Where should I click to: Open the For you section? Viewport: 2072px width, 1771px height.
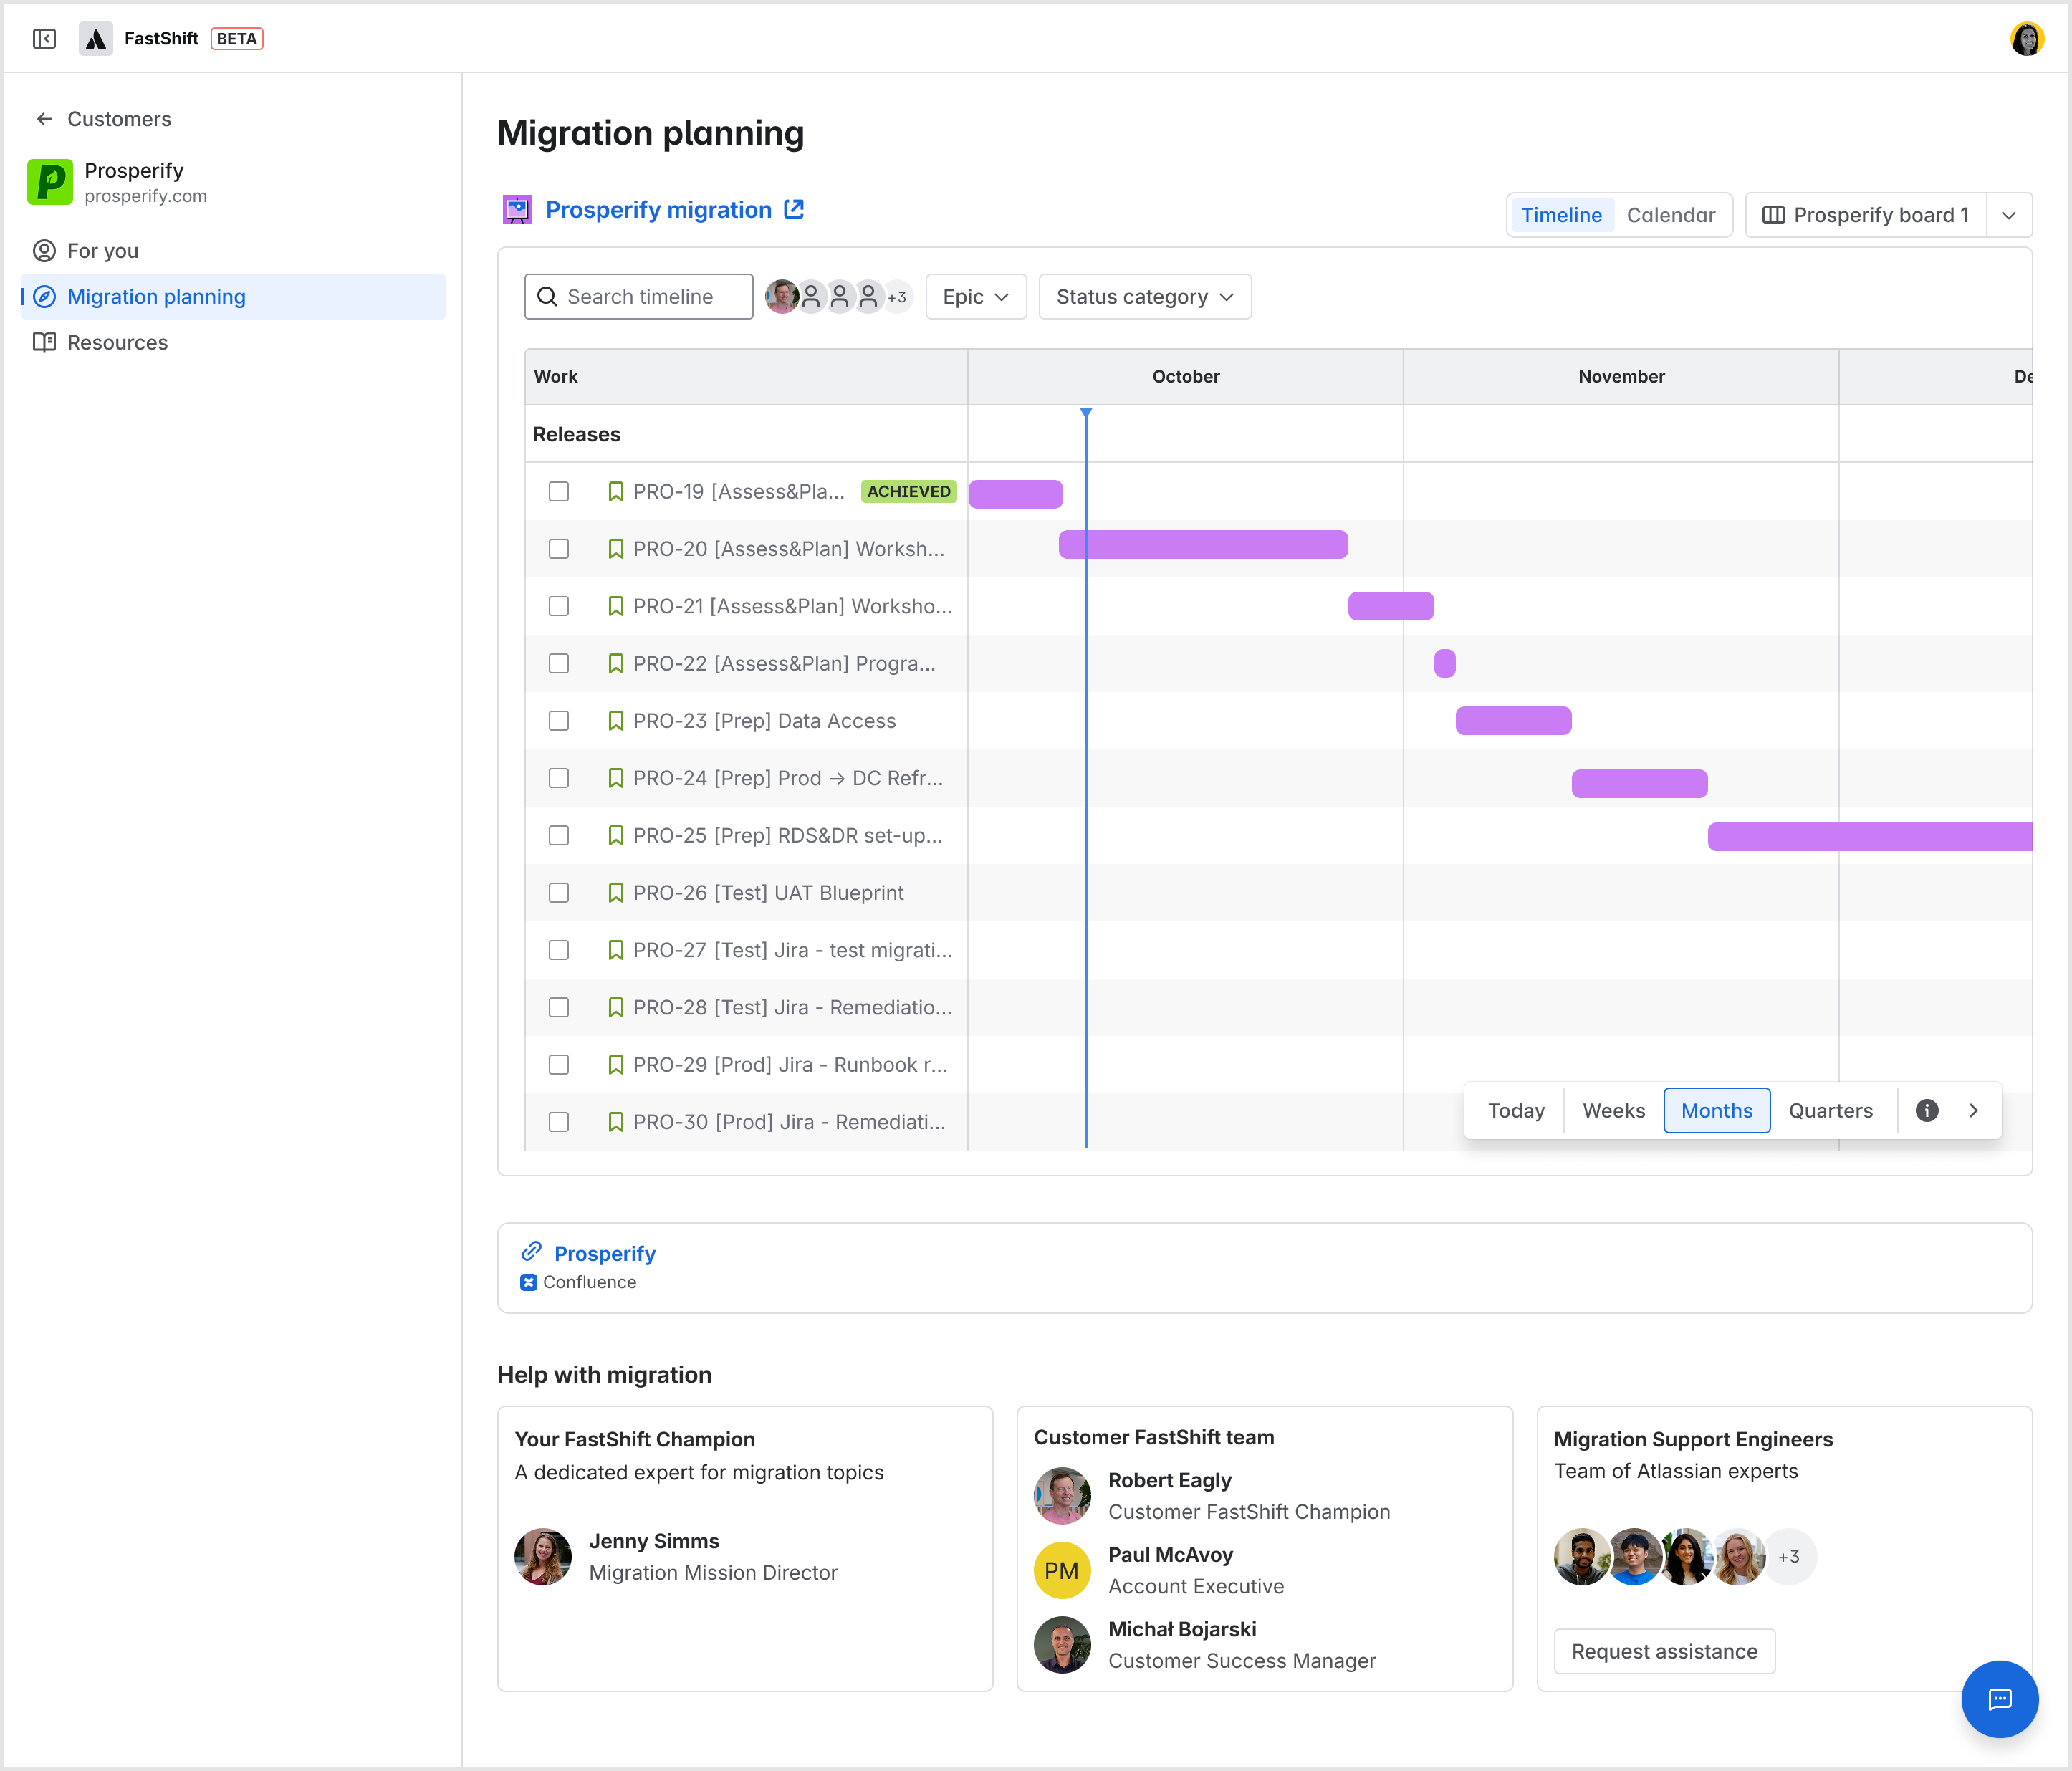click(102, 251)
